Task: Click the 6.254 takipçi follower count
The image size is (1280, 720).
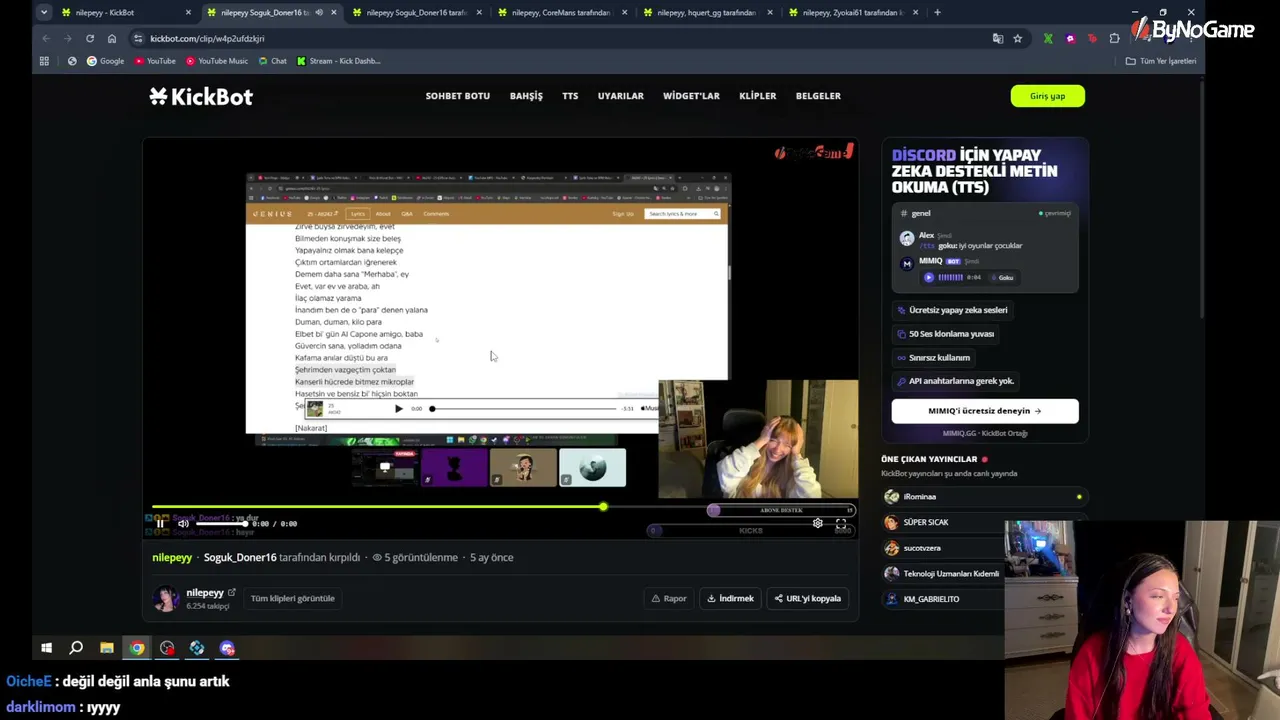Action: click(208, 606)
